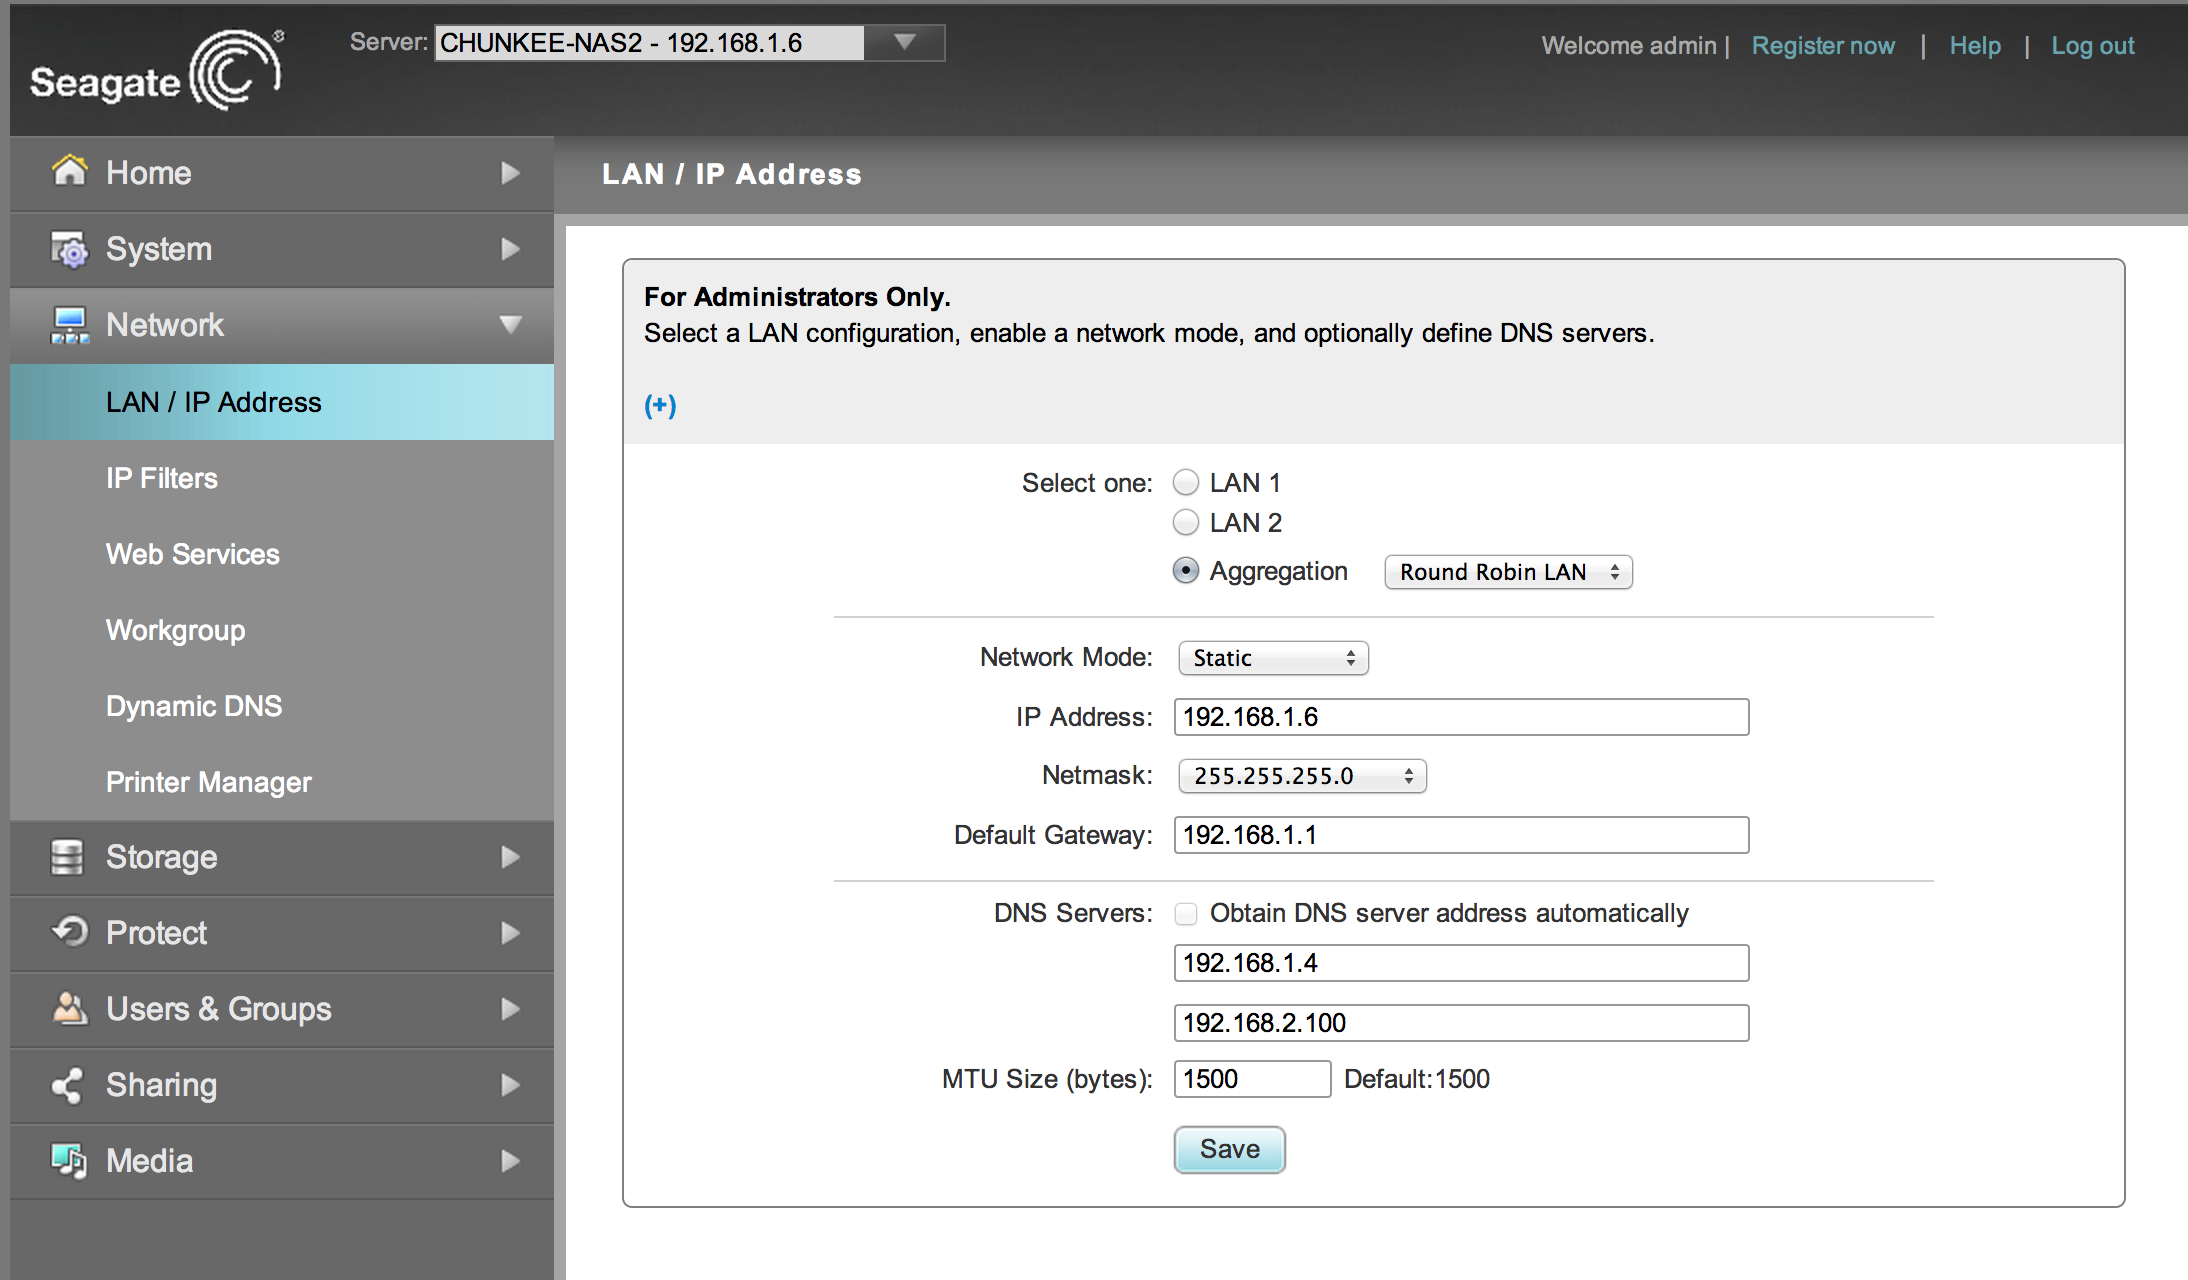Viewport: 2188px width, 1280px height.
Task: Select the LAN 1 radio button
Action: pos(1186,483)
